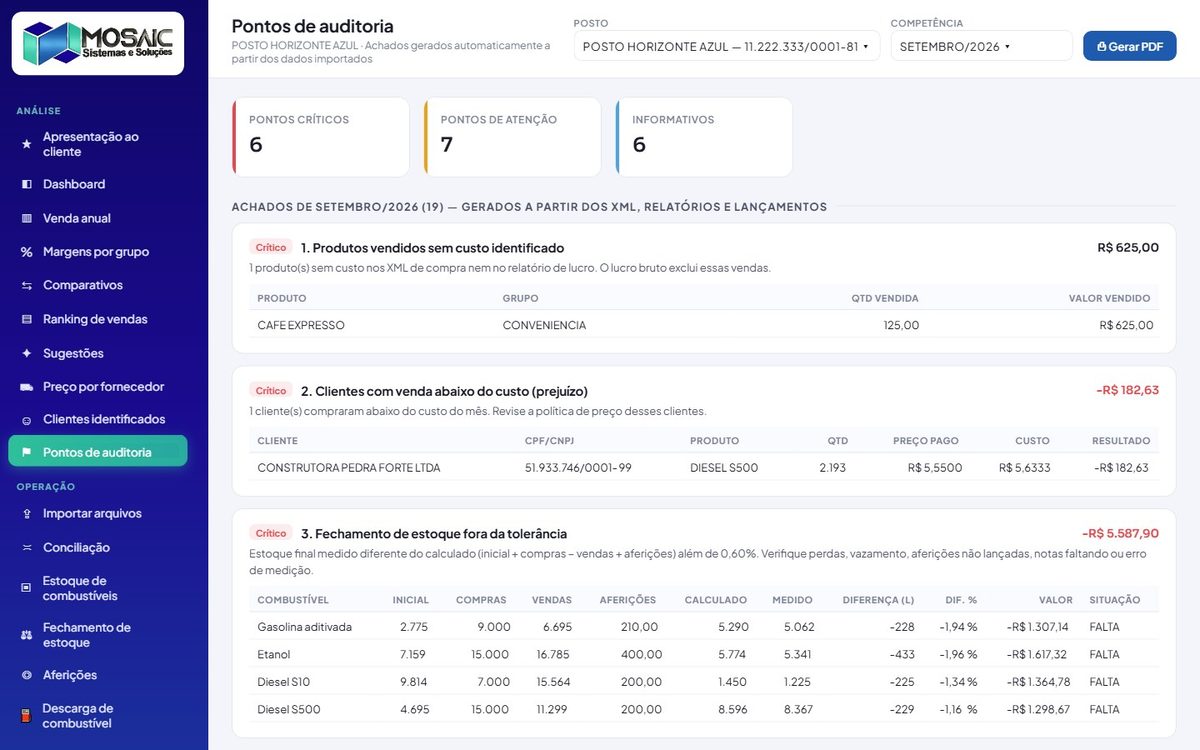This screenshot has width=1200, height=750.
Task: Click the SITUAÇÃO column header
Action: click(x=1114, y=600)
